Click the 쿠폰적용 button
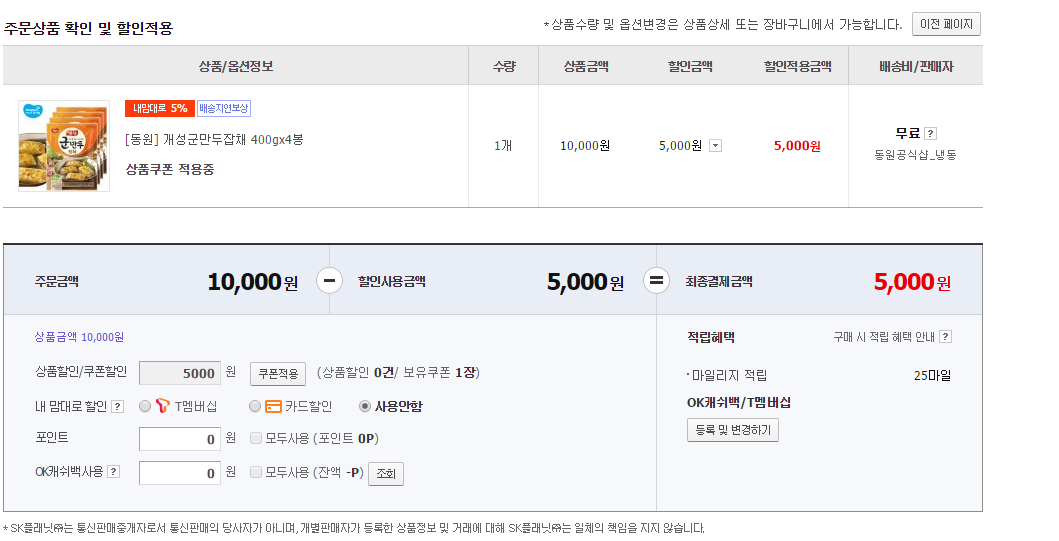This screenshot has width=1059, height=541. point(278,374)
